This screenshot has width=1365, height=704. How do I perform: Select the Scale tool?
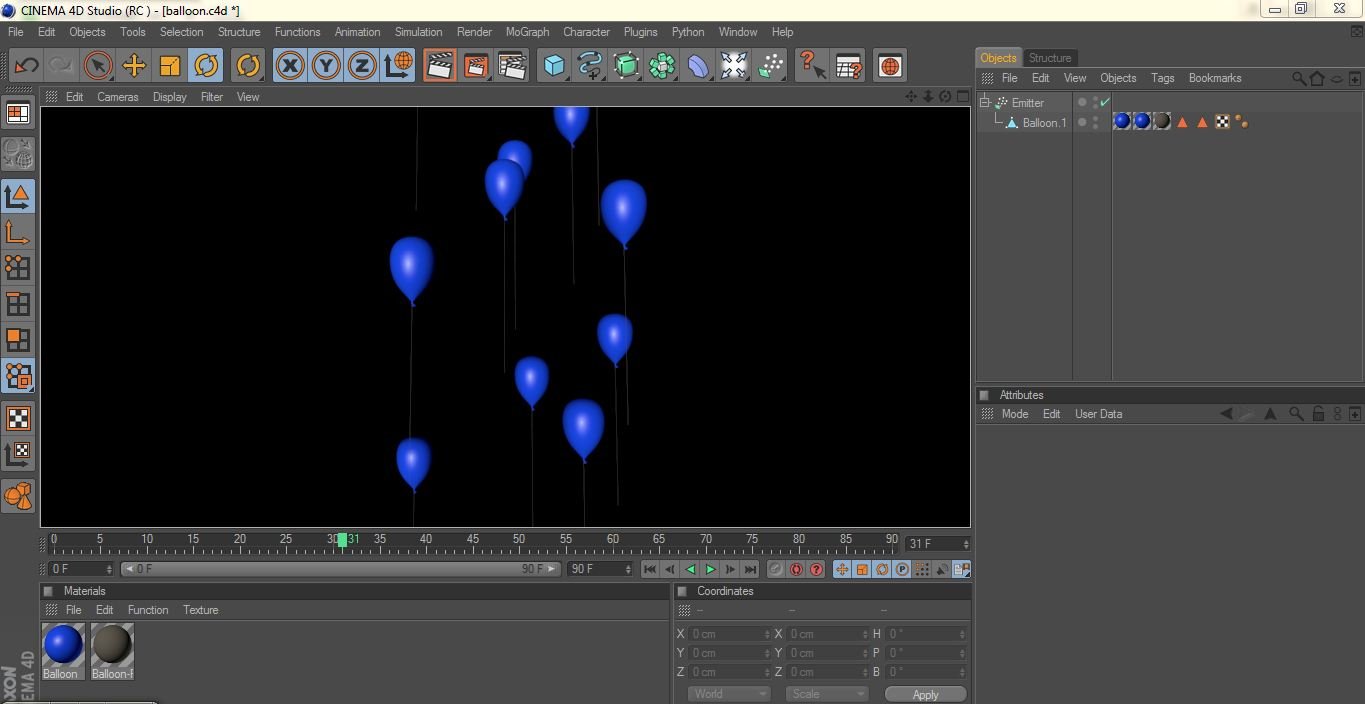169,65
